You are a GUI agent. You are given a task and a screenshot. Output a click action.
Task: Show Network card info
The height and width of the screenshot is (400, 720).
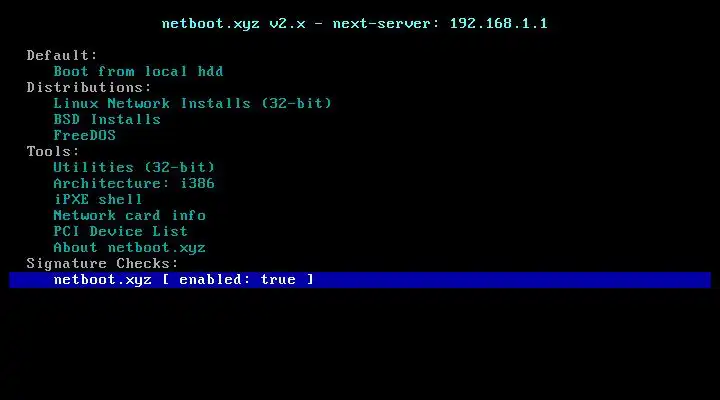[x=129, y=215]
